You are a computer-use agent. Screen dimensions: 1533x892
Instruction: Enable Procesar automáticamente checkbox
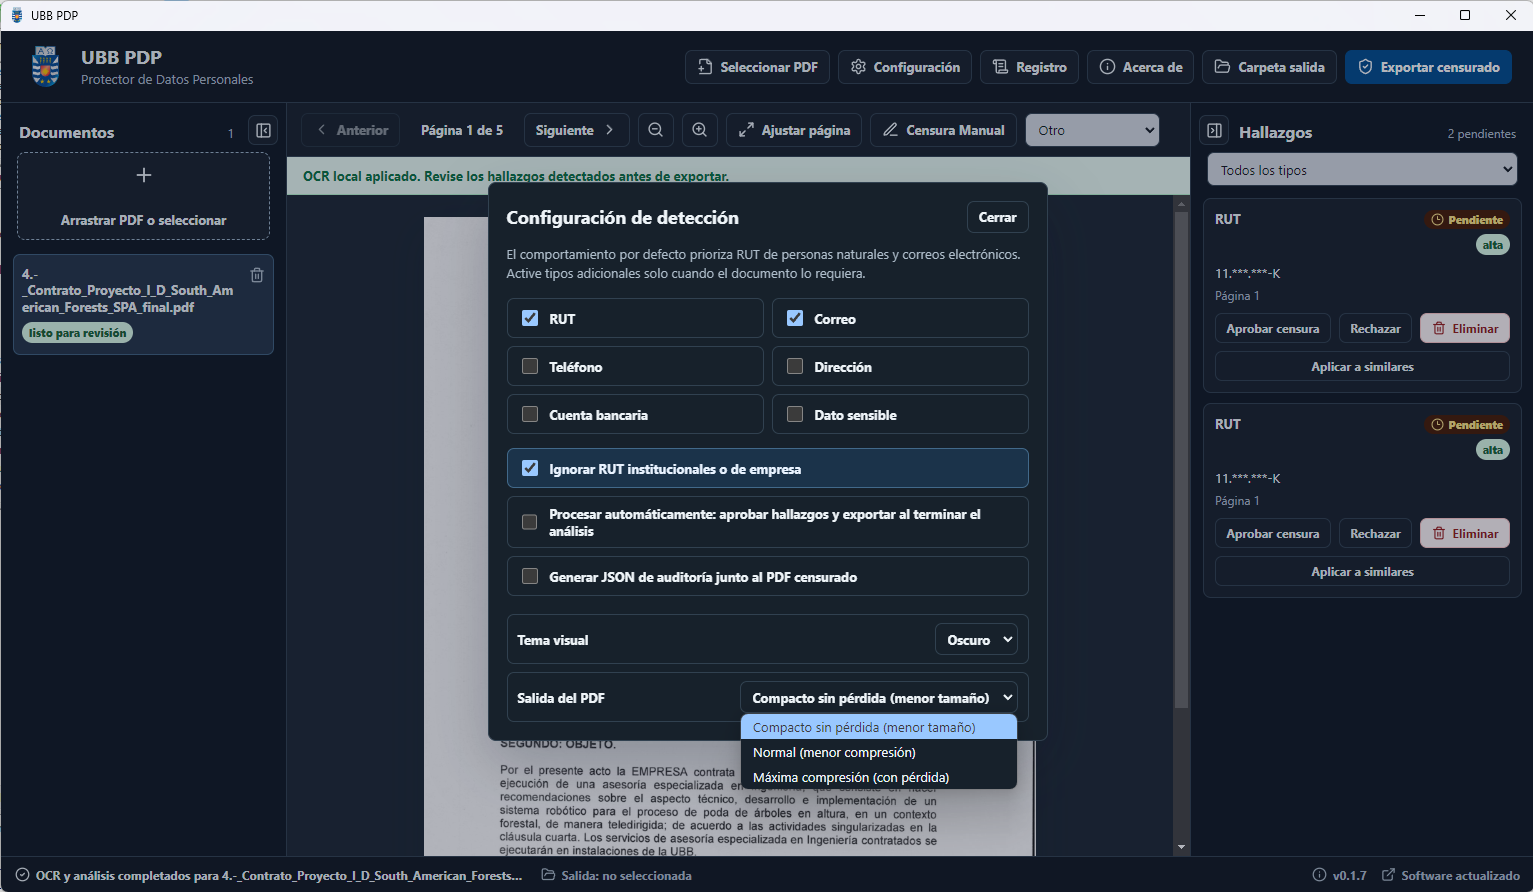[530, 522]
